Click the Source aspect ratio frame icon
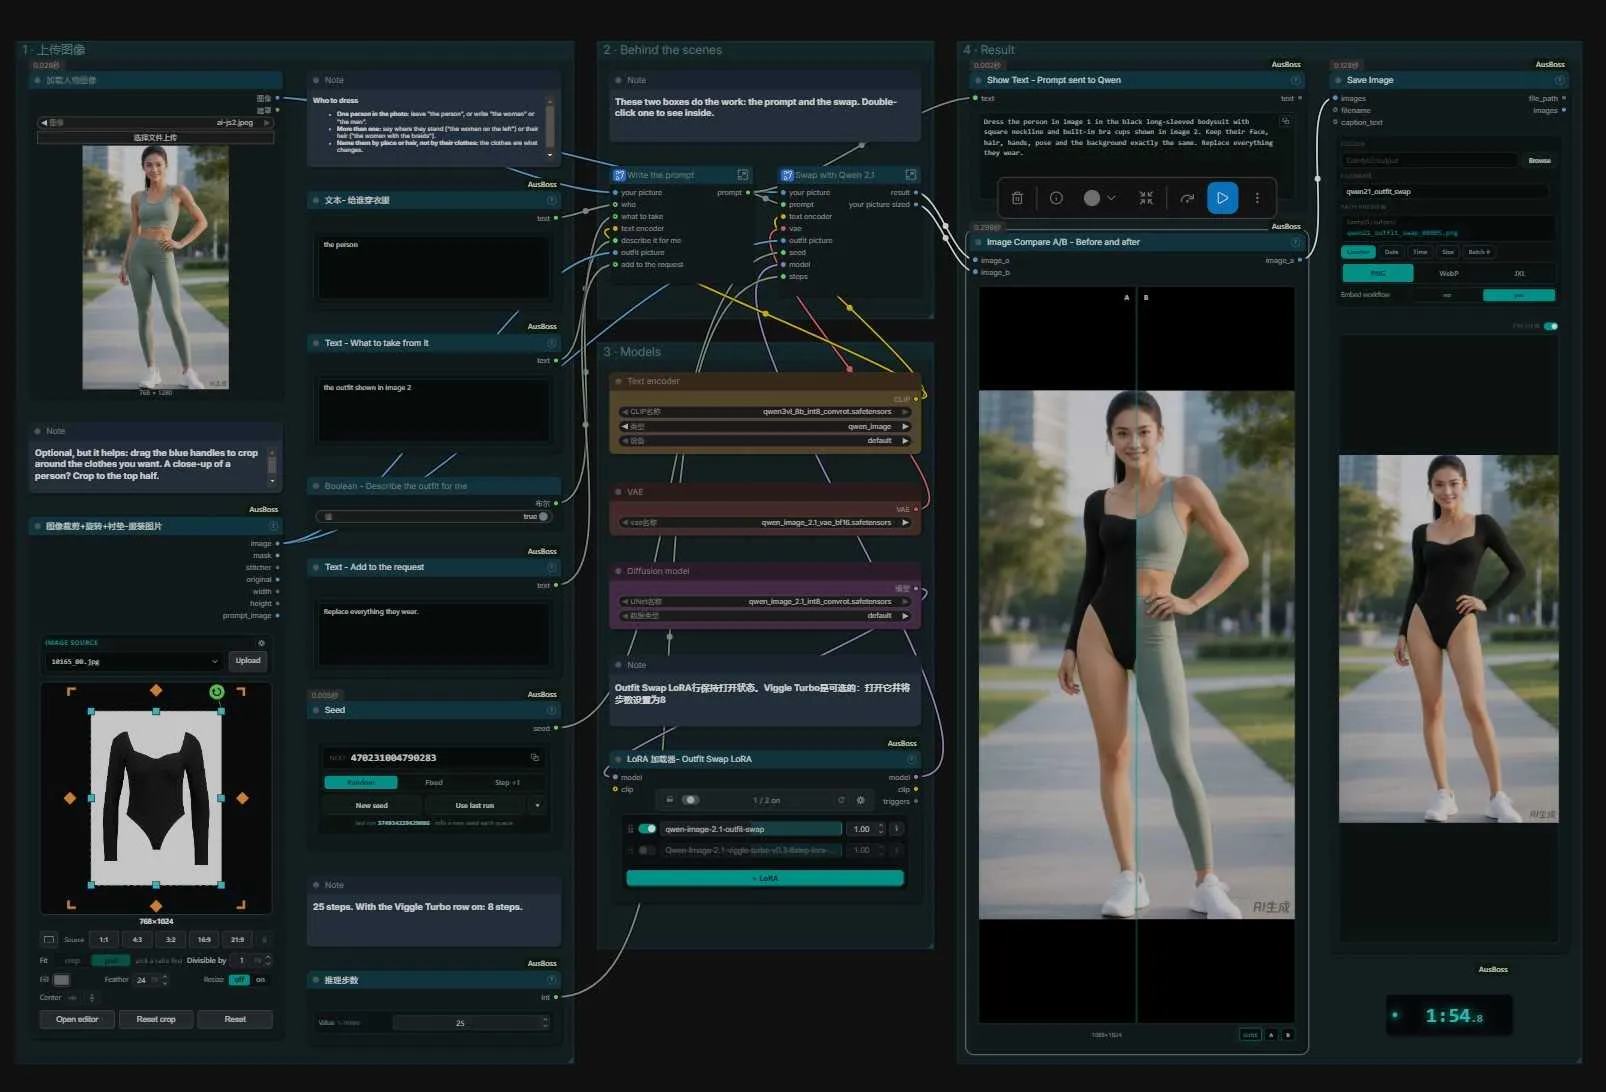The height and width of the screenshot is (1092, 1606). pos(49,939)
